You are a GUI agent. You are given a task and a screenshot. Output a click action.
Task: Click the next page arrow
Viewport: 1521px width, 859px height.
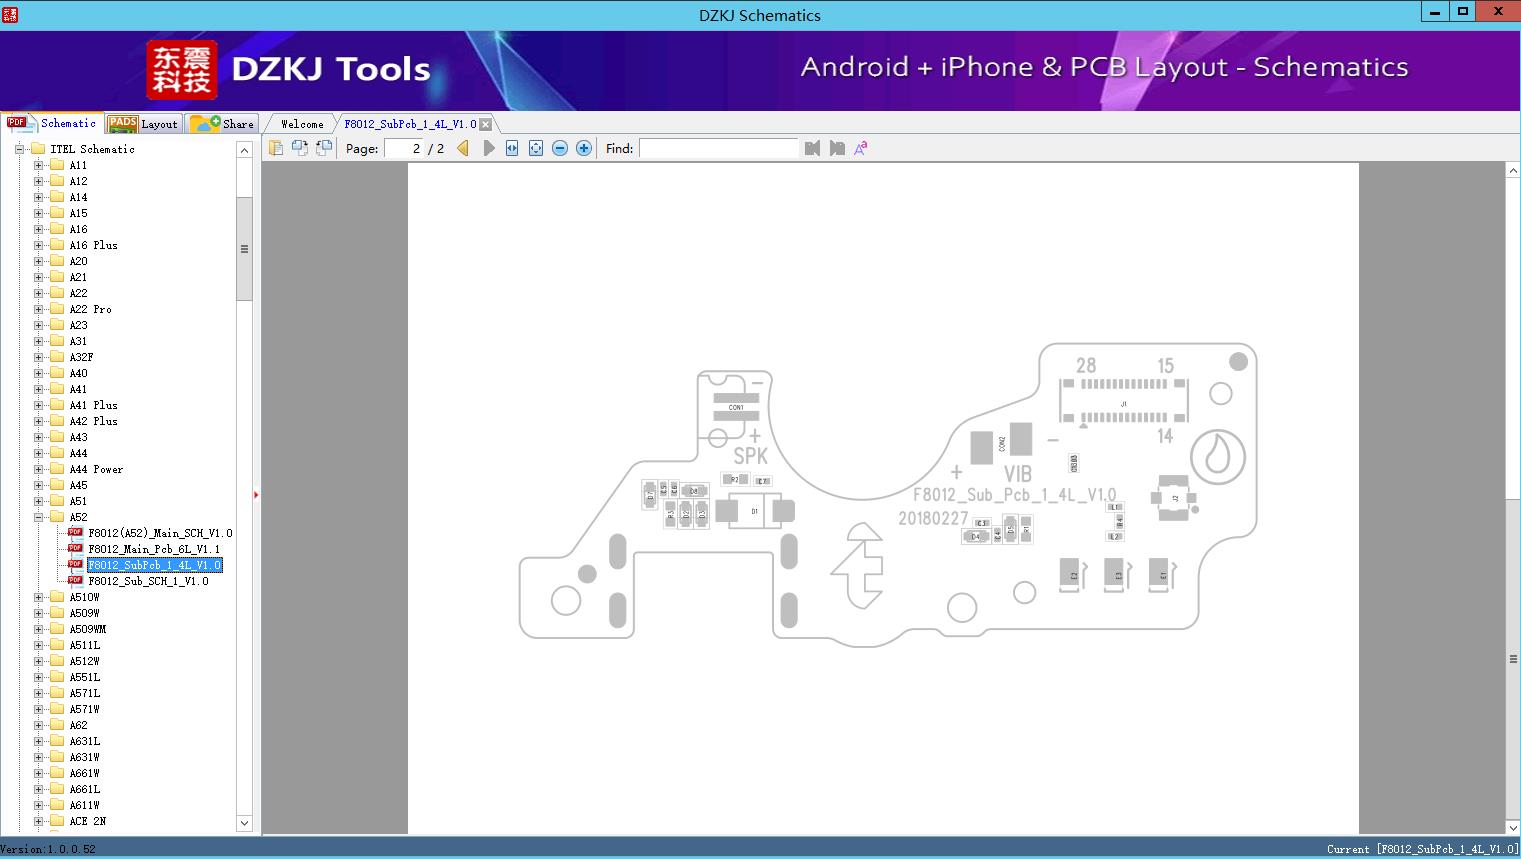(x=488, y=148)
